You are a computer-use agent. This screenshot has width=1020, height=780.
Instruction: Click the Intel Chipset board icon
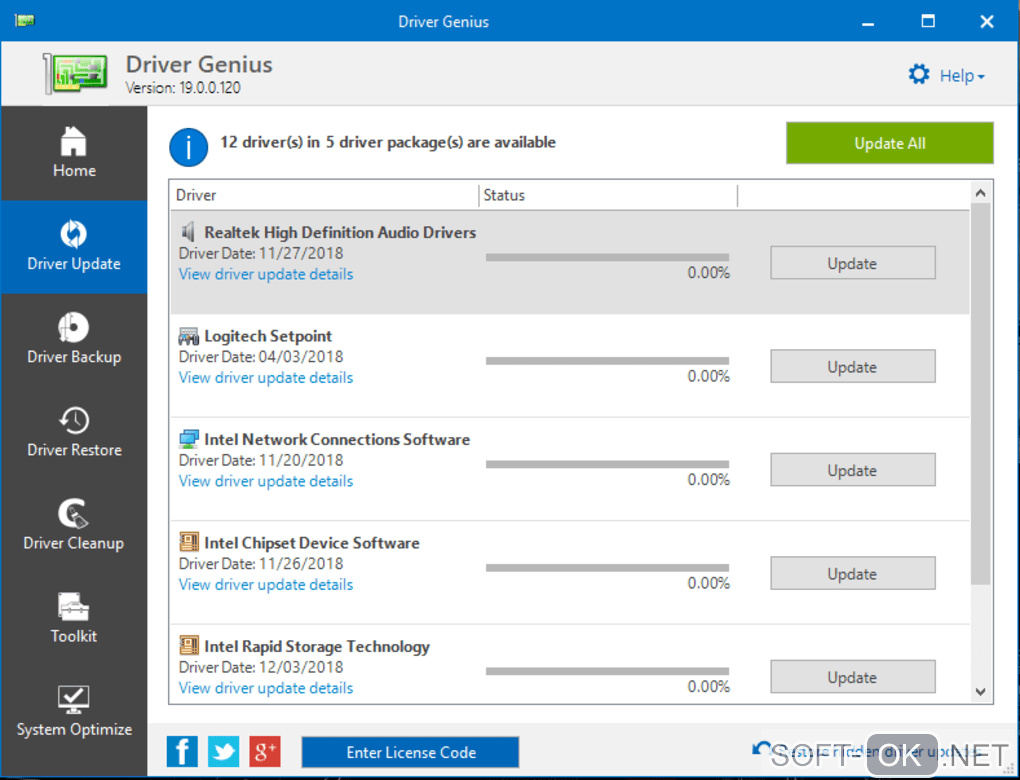(x=189, y=542)
